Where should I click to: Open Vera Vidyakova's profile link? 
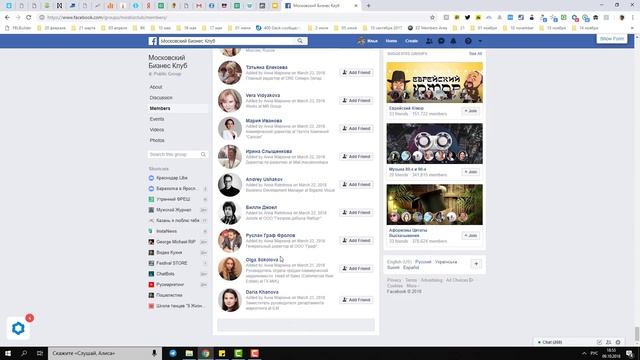[262, 95]
